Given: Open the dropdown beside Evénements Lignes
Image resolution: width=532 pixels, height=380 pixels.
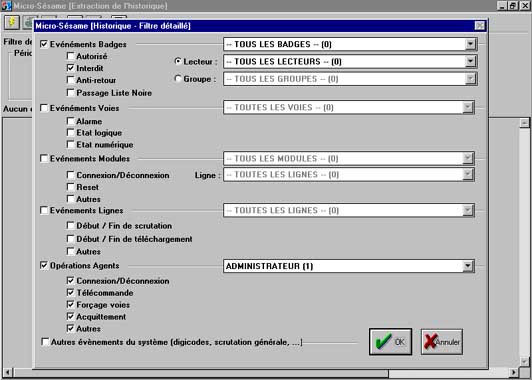Looking at the screenshot, I should pos(468,210).
